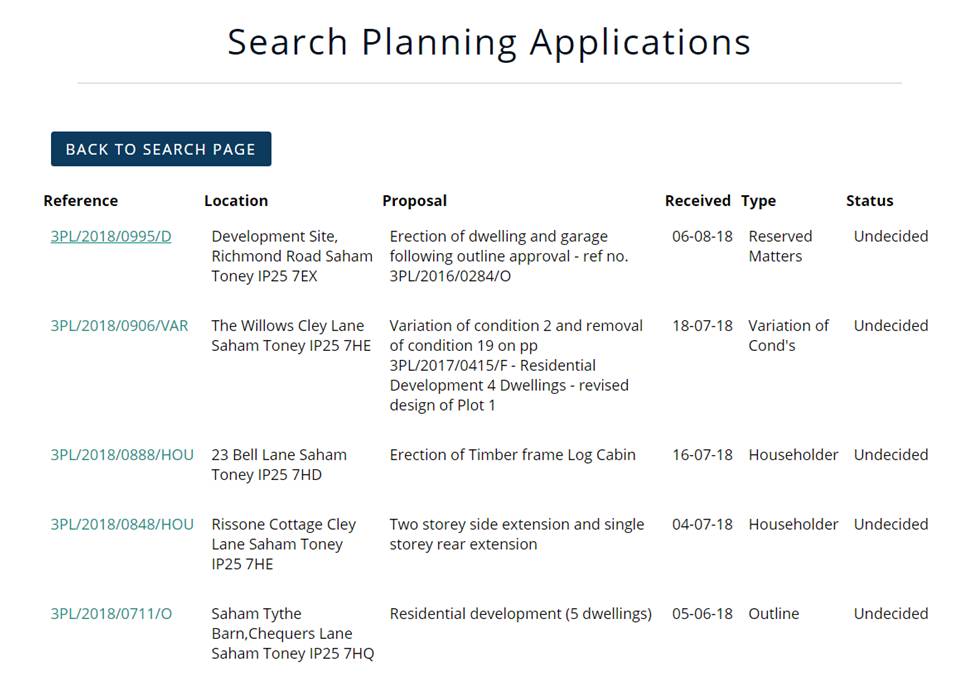Click the Outline type cell
The height and width of the screenshot is (681, 968).
click(774, 614)
